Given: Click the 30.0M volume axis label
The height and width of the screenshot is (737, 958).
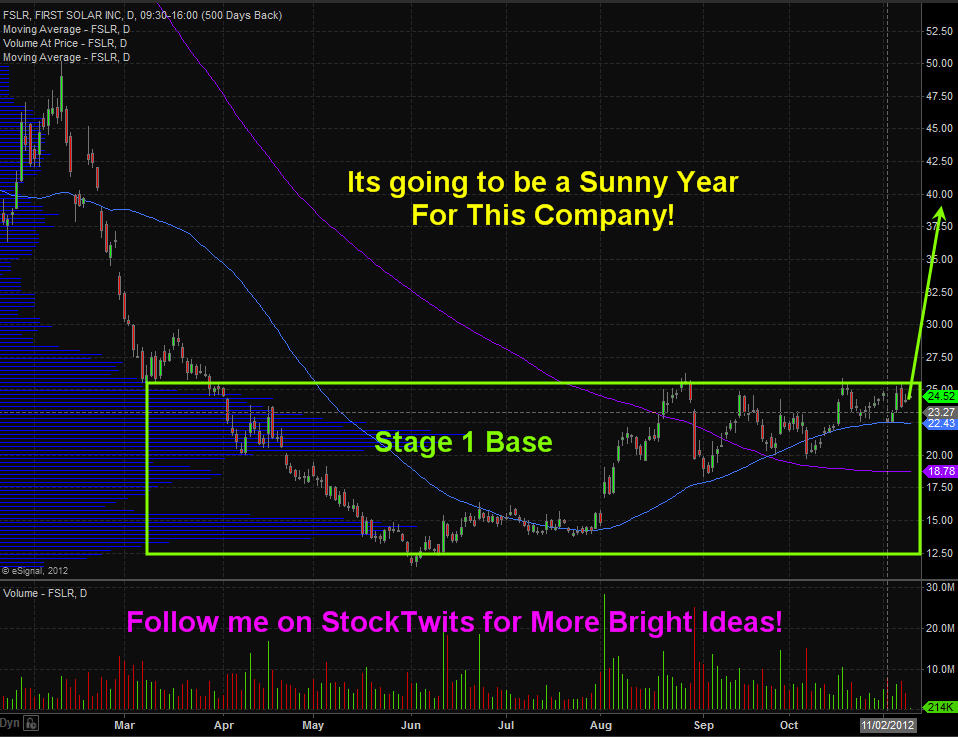Looking at the screenshot, I should (940, 587).
